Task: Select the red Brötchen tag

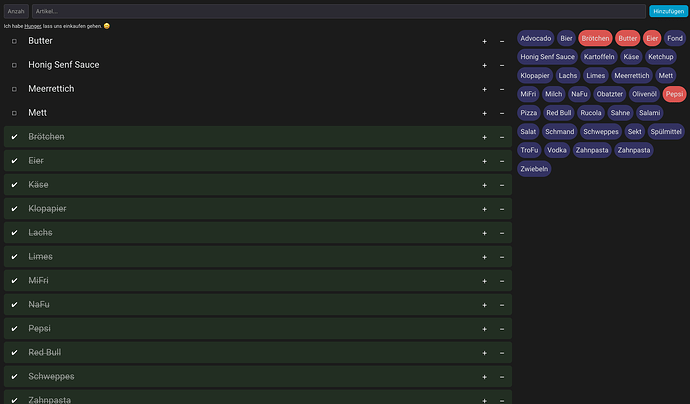Action: pyautogui.click(x=595, y=38)
